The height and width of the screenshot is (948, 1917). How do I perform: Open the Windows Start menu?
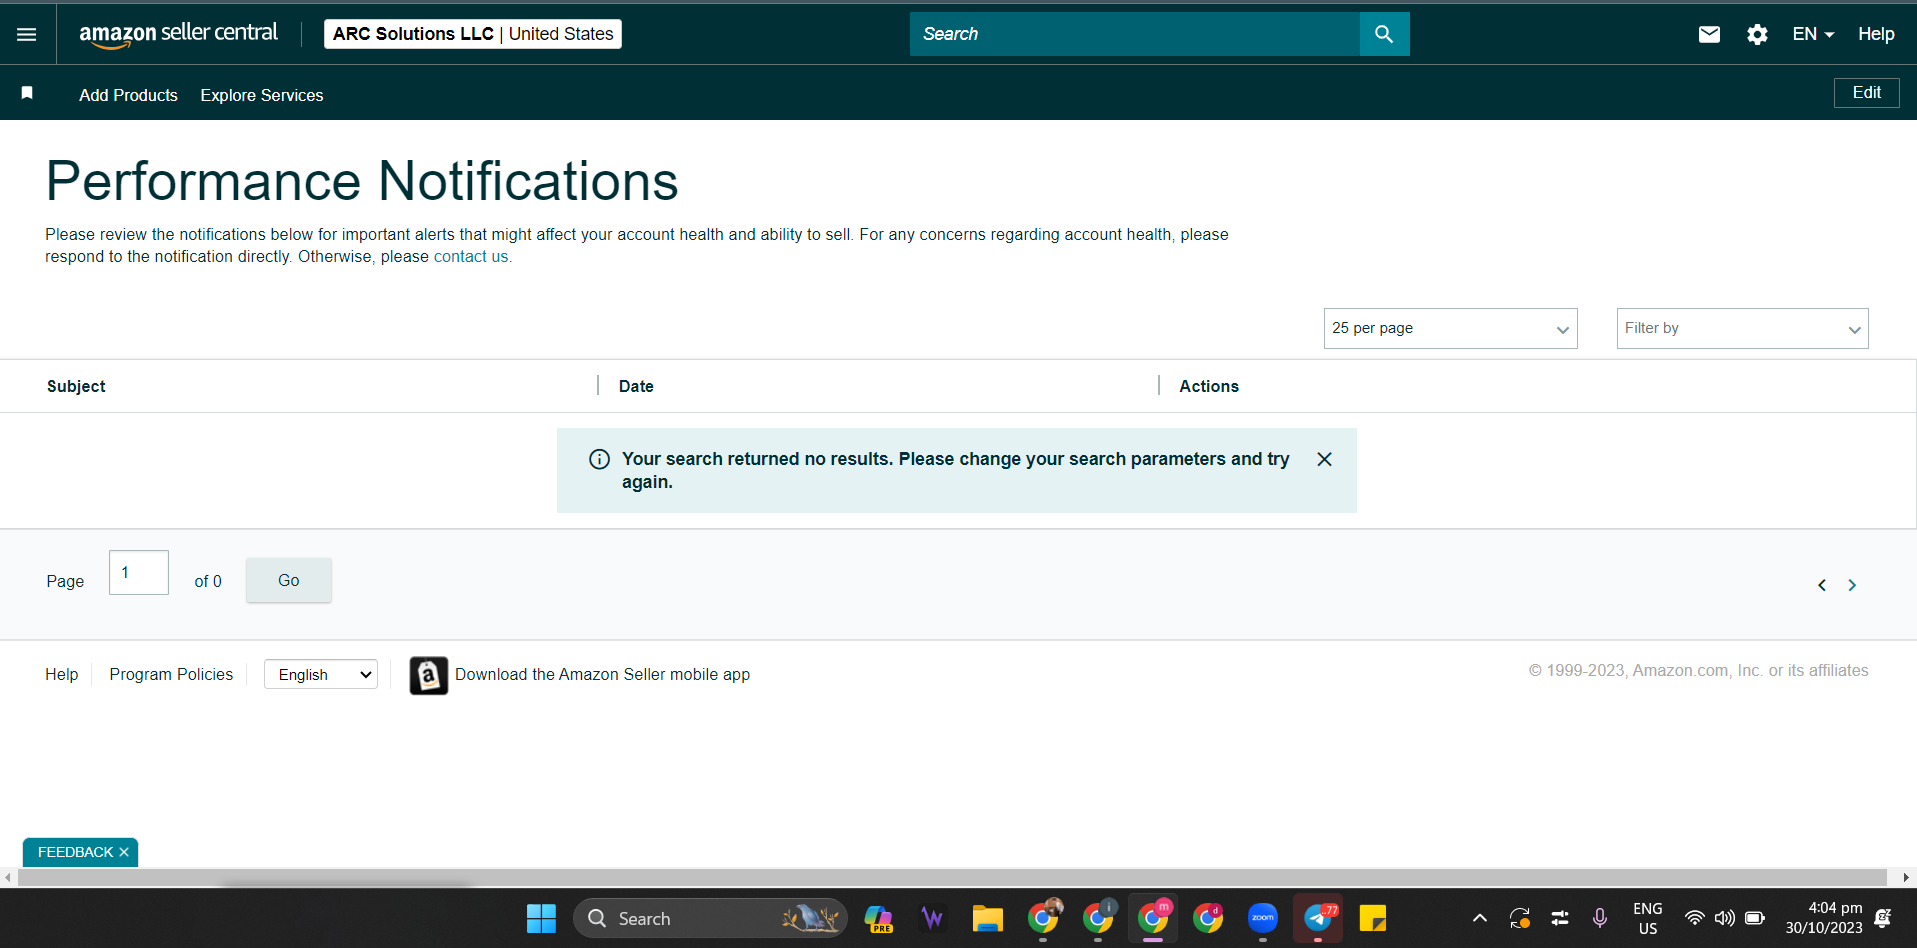pos(541,918)
